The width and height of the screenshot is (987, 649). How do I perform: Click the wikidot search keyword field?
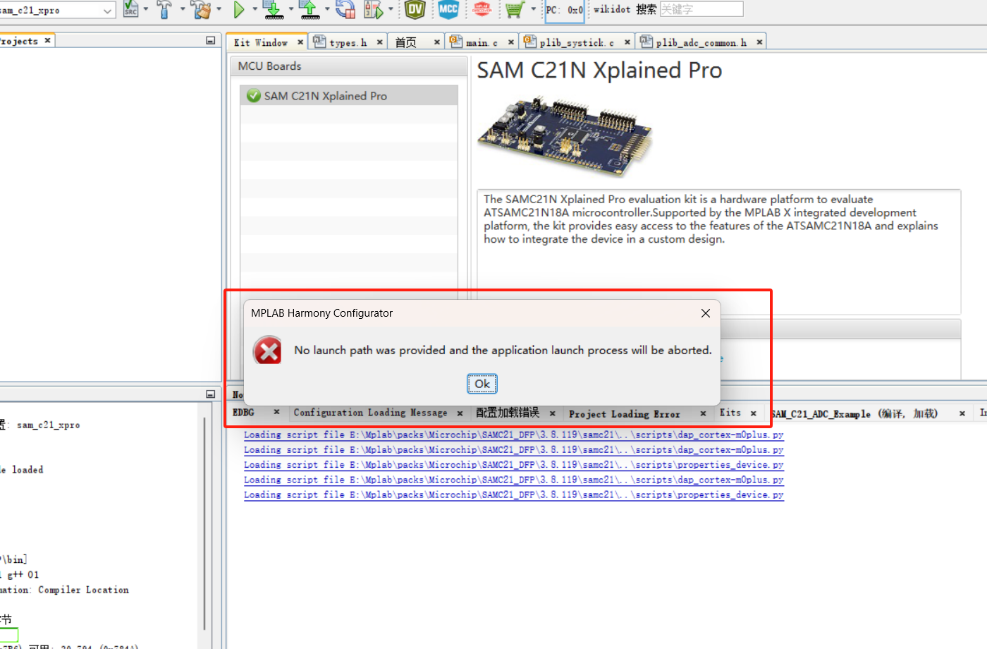click(x=701, y=9)
